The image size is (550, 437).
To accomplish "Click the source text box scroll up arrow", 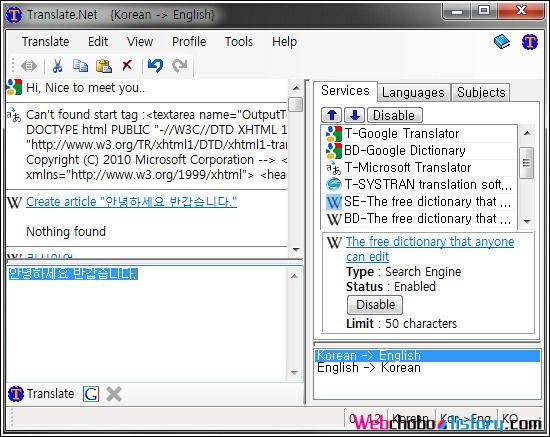I will (295, 276).
